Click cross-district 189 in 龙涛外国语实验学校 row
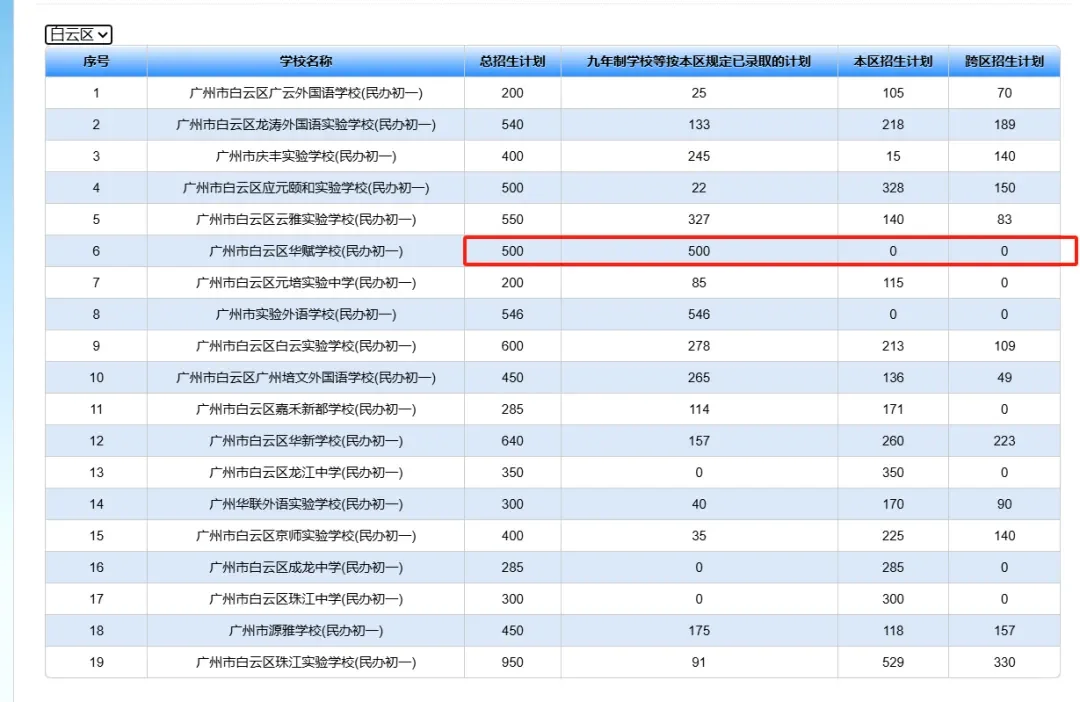Screen dimensions: 1080x702 tap(1004, 125)
